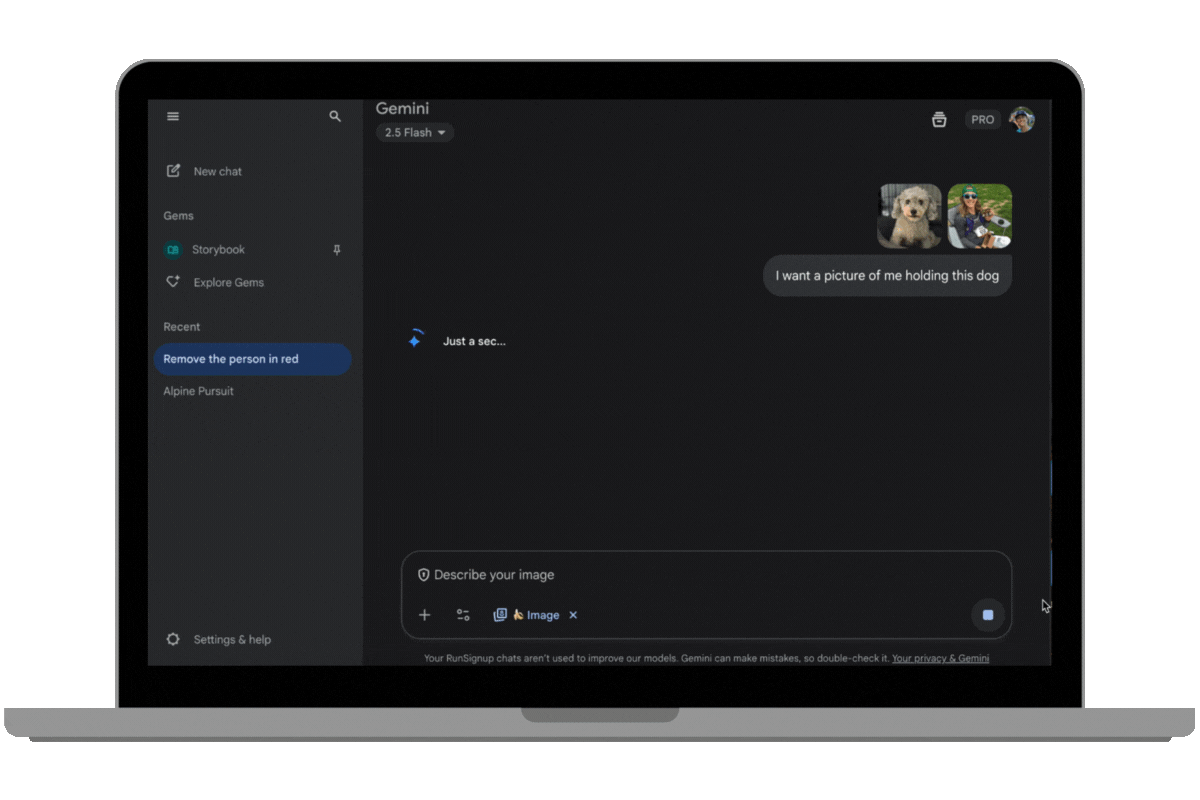Open the Storybook gem

tap(218, 250)
